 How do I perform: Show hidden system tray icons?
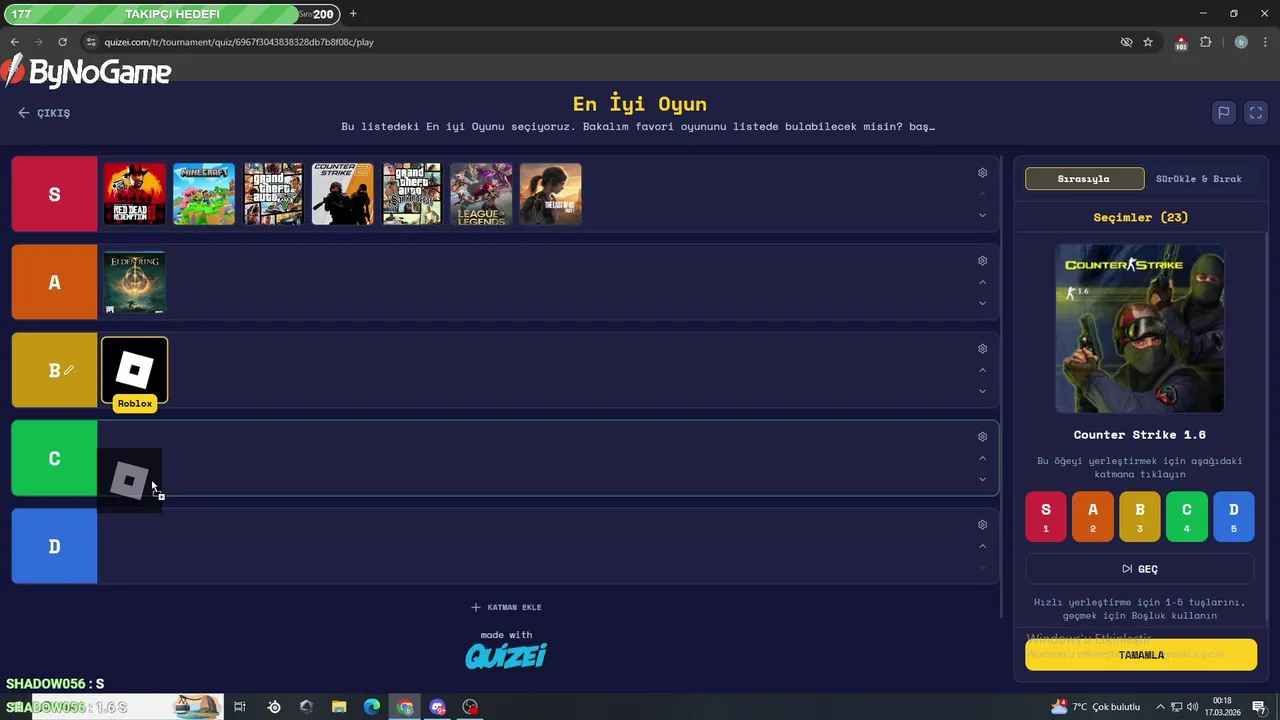(x=1162, y=707)
